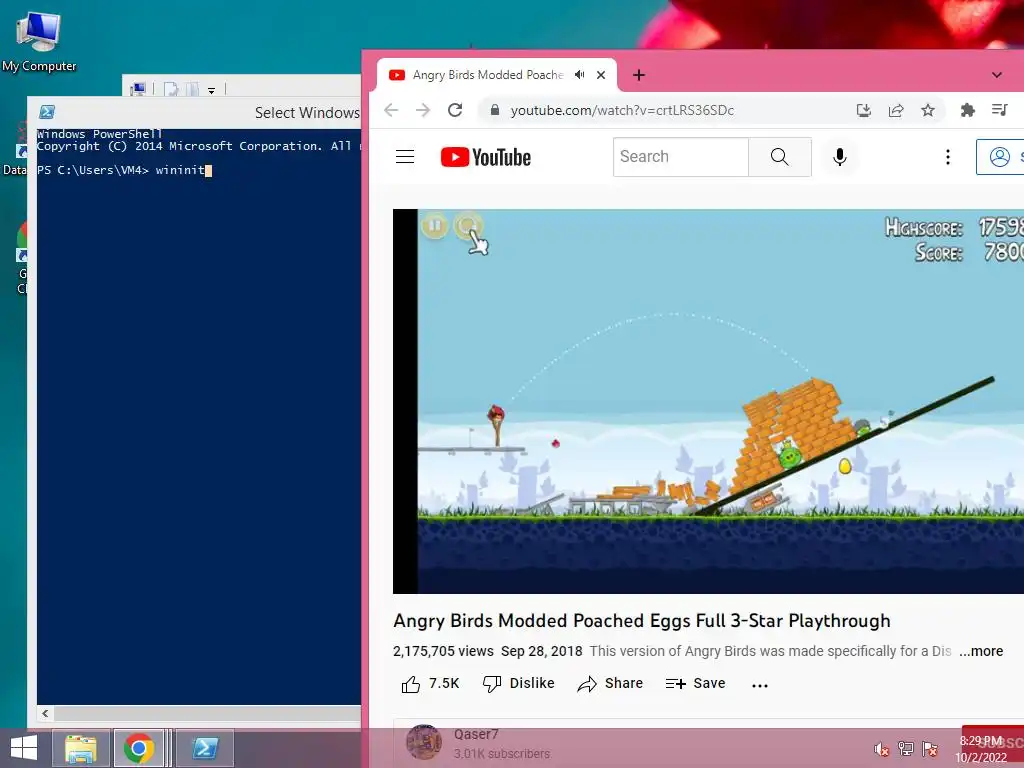The width and height of the screenshot is (1024, 768).
Task: Click the in-video restart level icon
Action: 468,226
